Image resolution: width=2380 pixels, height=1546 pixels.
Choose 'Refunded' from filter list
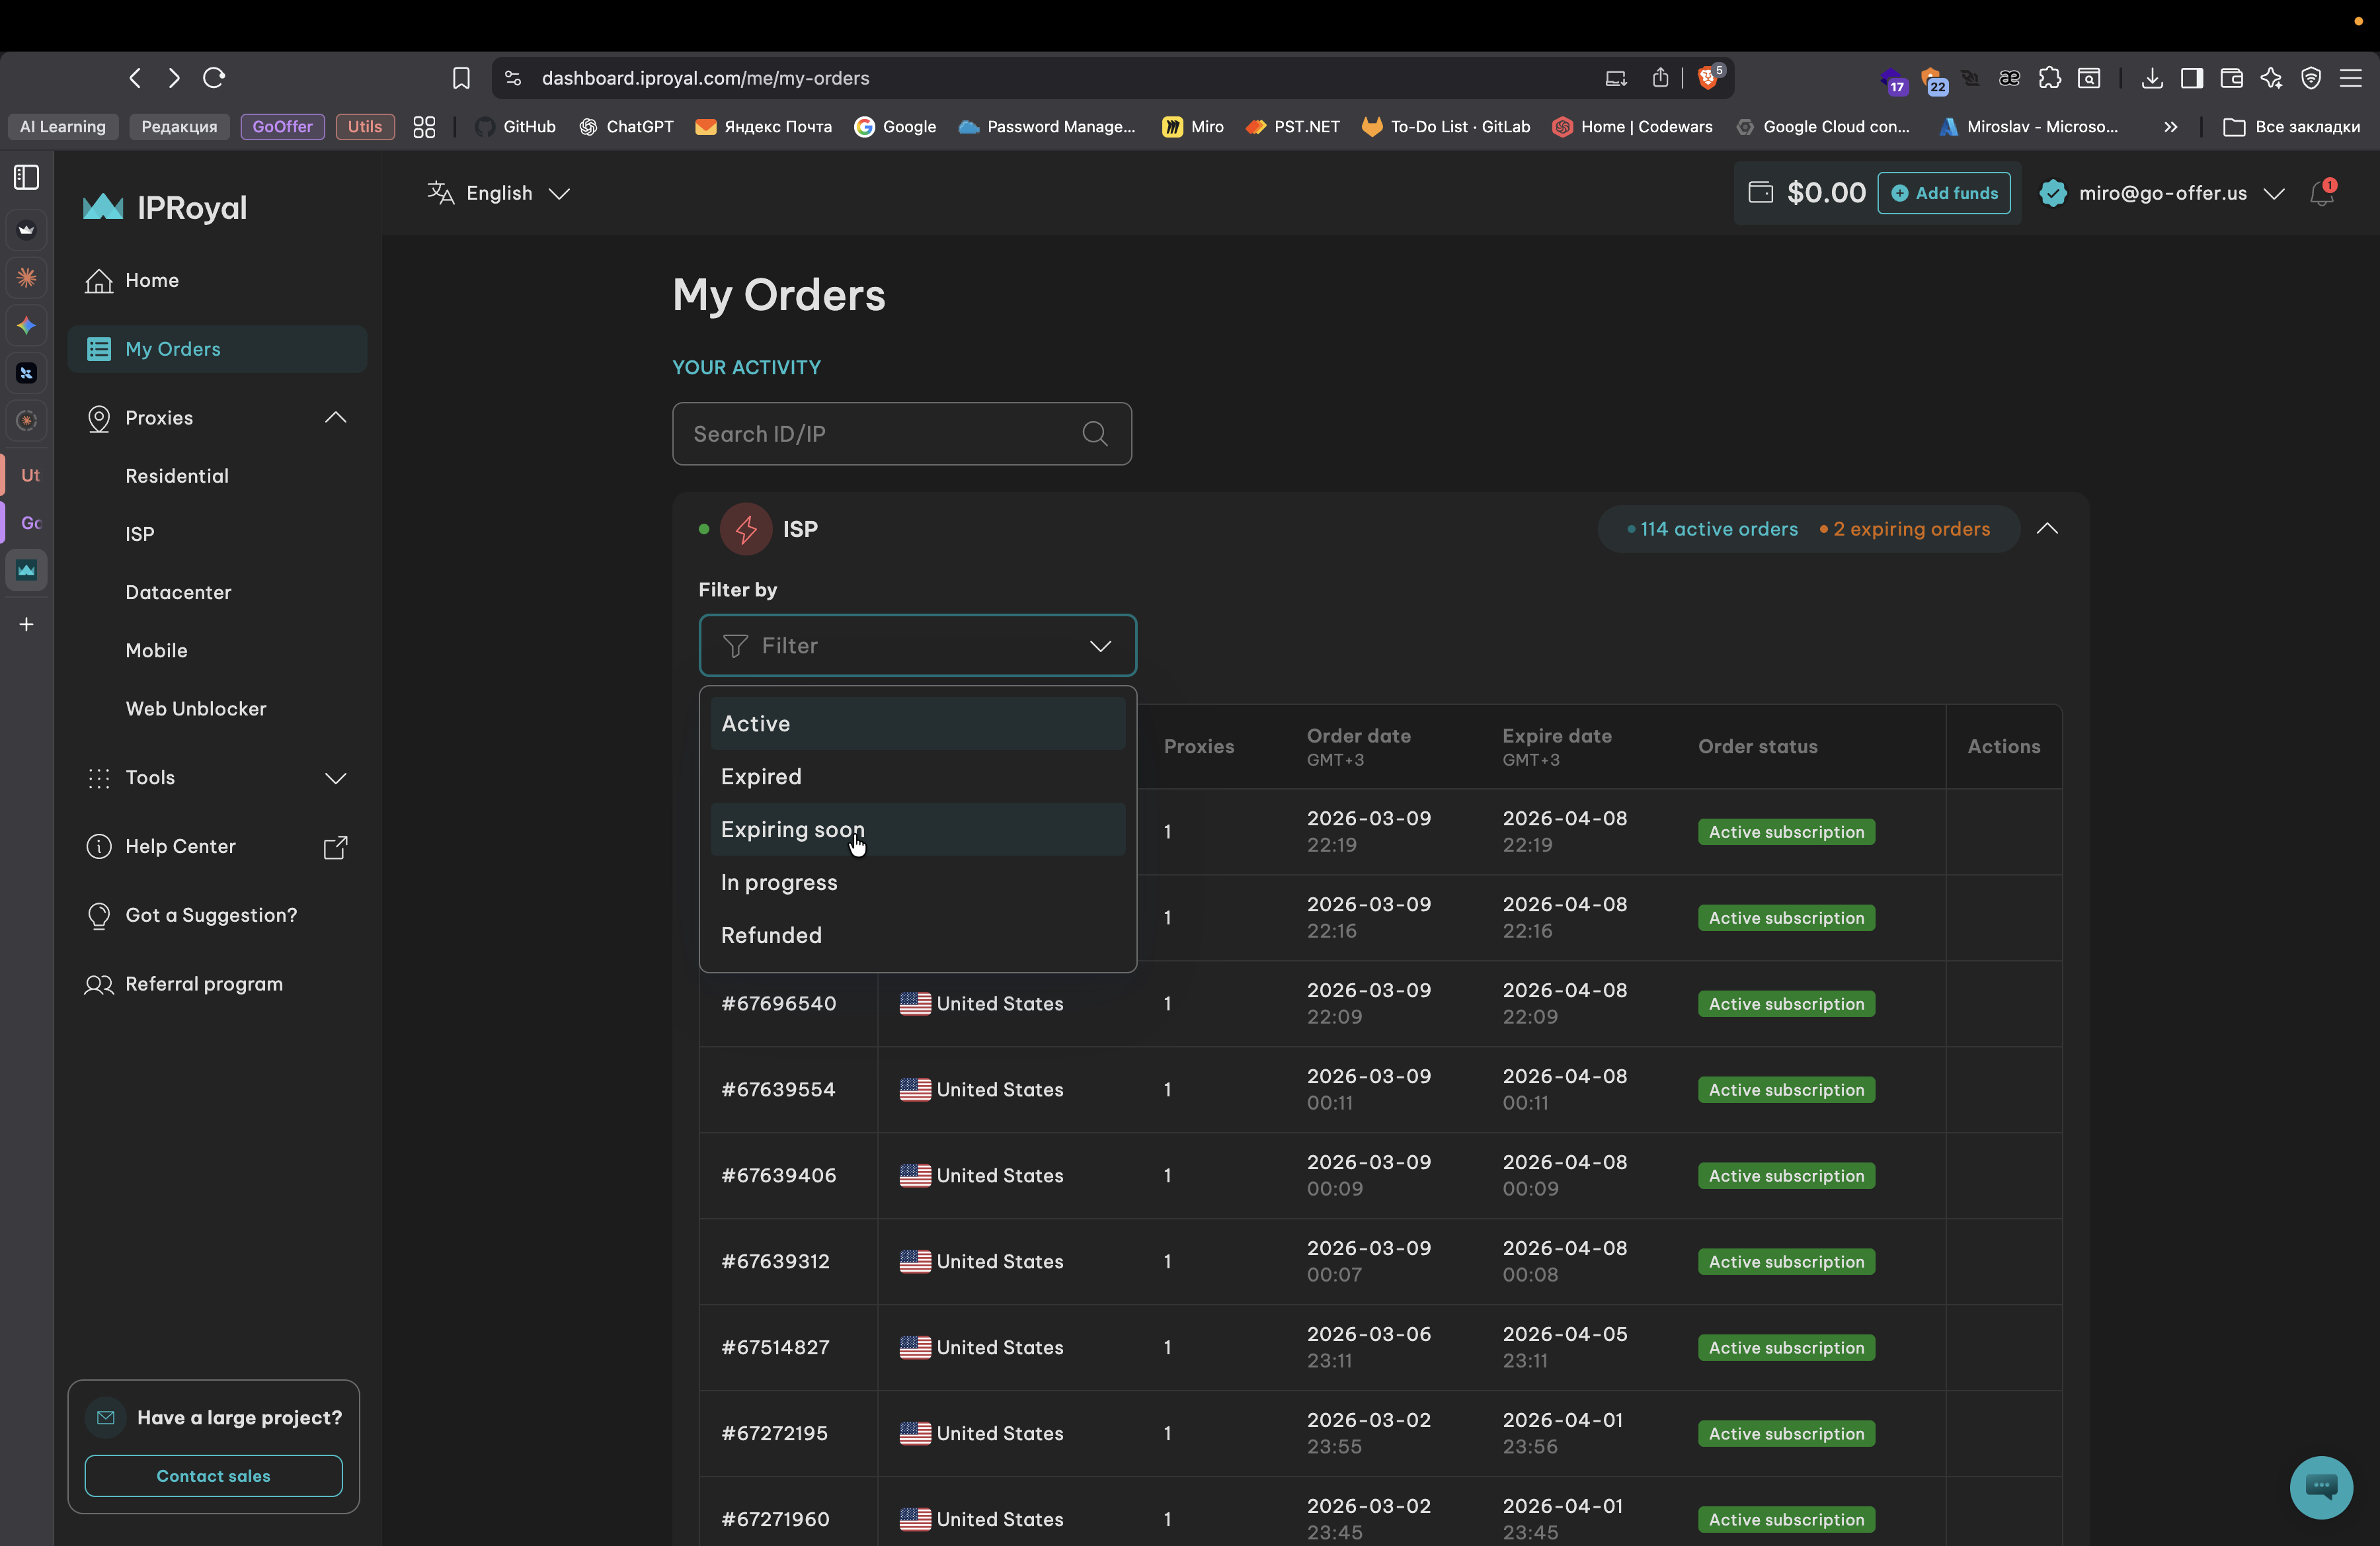[771, 935]
